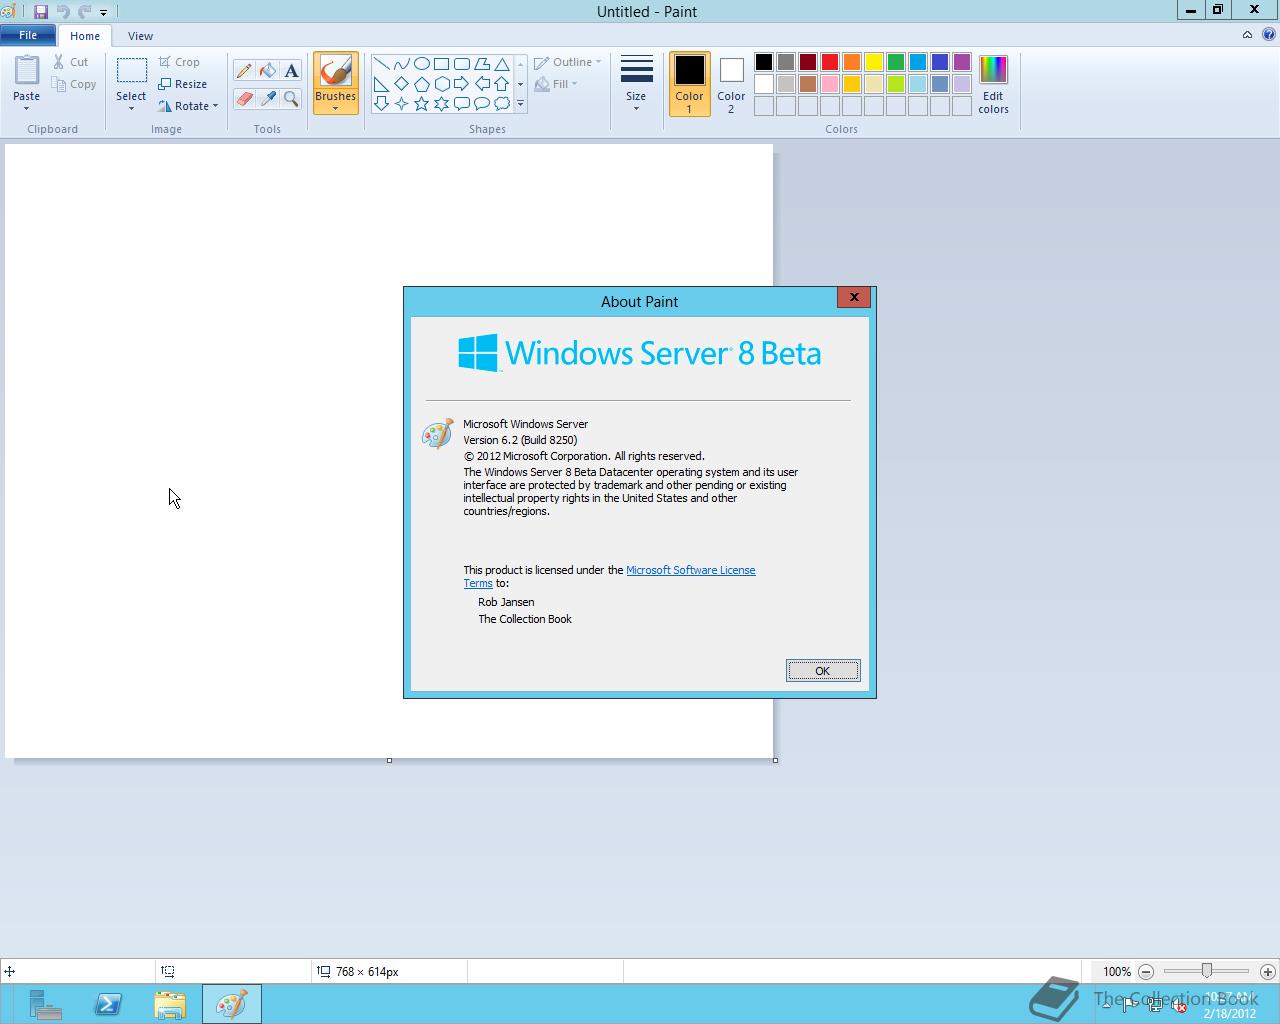
Task: Switch to the Home tab
Action: 85,36
